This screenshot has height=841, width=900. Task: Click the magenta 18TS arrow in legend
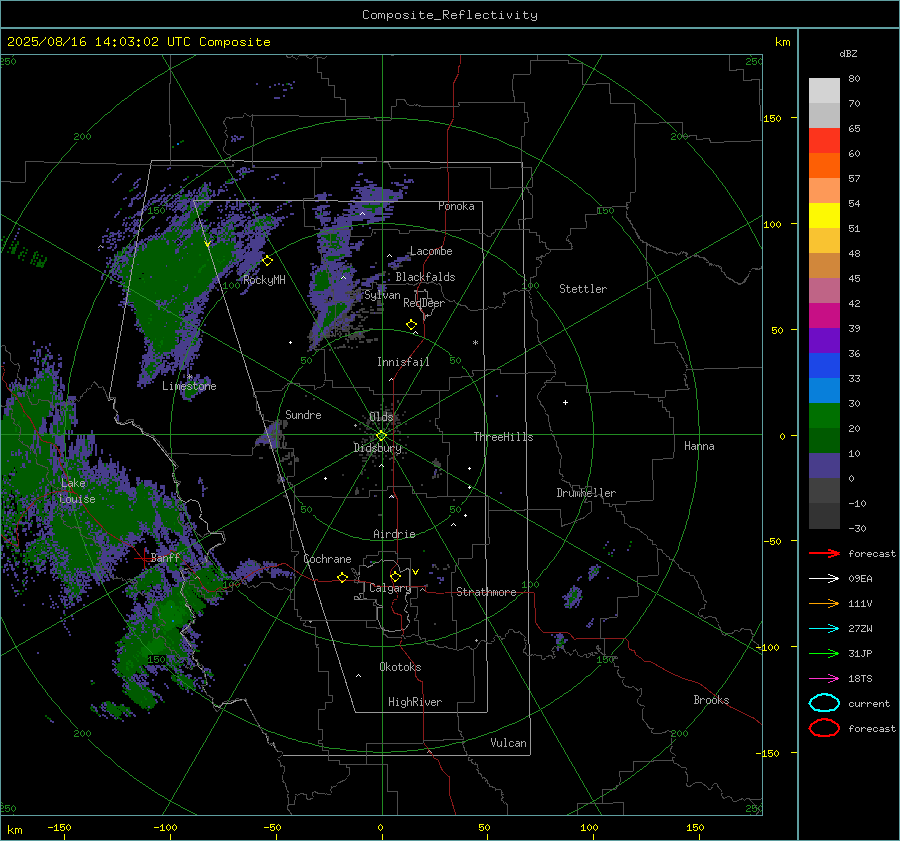[824, 679]
